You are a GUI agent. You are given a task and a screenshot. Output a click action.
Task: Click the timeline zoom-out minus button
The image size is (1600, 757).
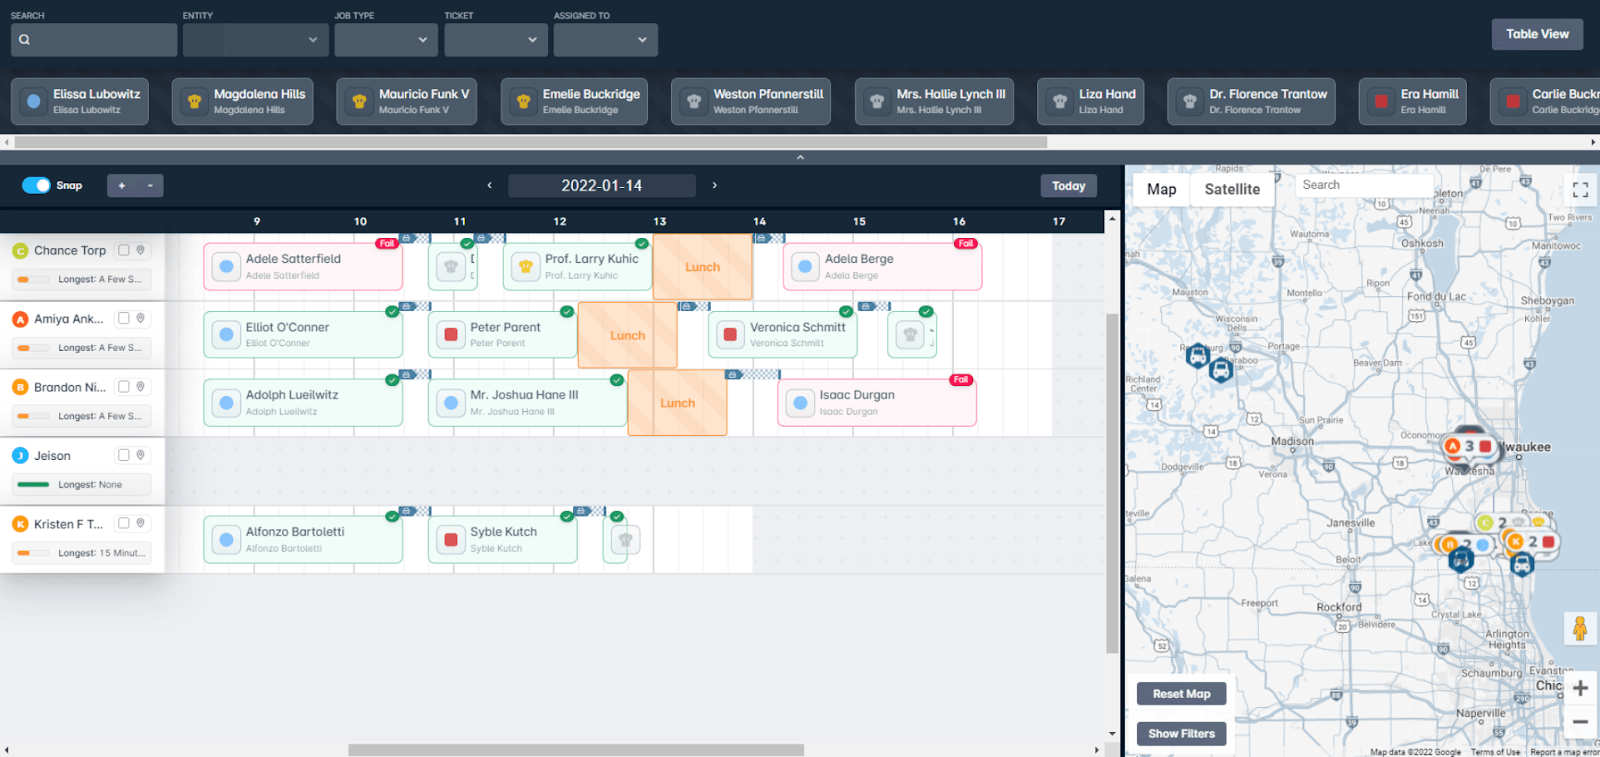[150, 186]
